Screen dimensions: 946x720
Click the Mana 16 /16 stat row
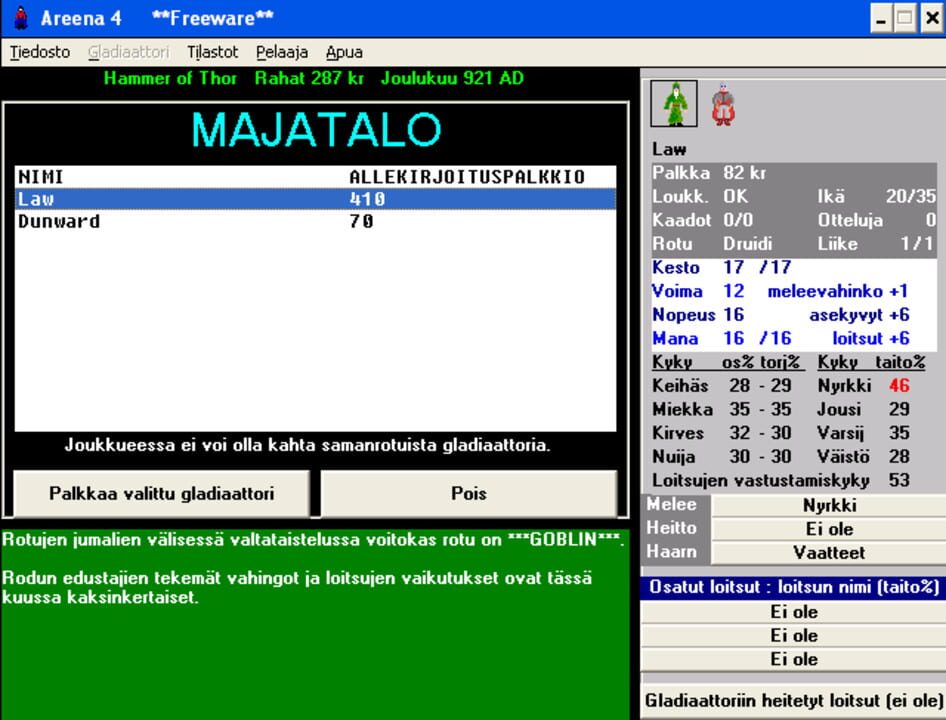click(x=793, y=338)
